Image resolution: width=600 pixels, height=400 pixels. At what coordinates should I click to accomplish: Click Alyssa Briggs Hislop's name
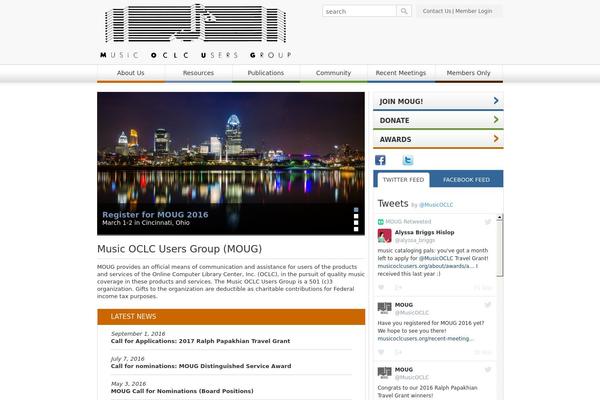coord(424,232)
